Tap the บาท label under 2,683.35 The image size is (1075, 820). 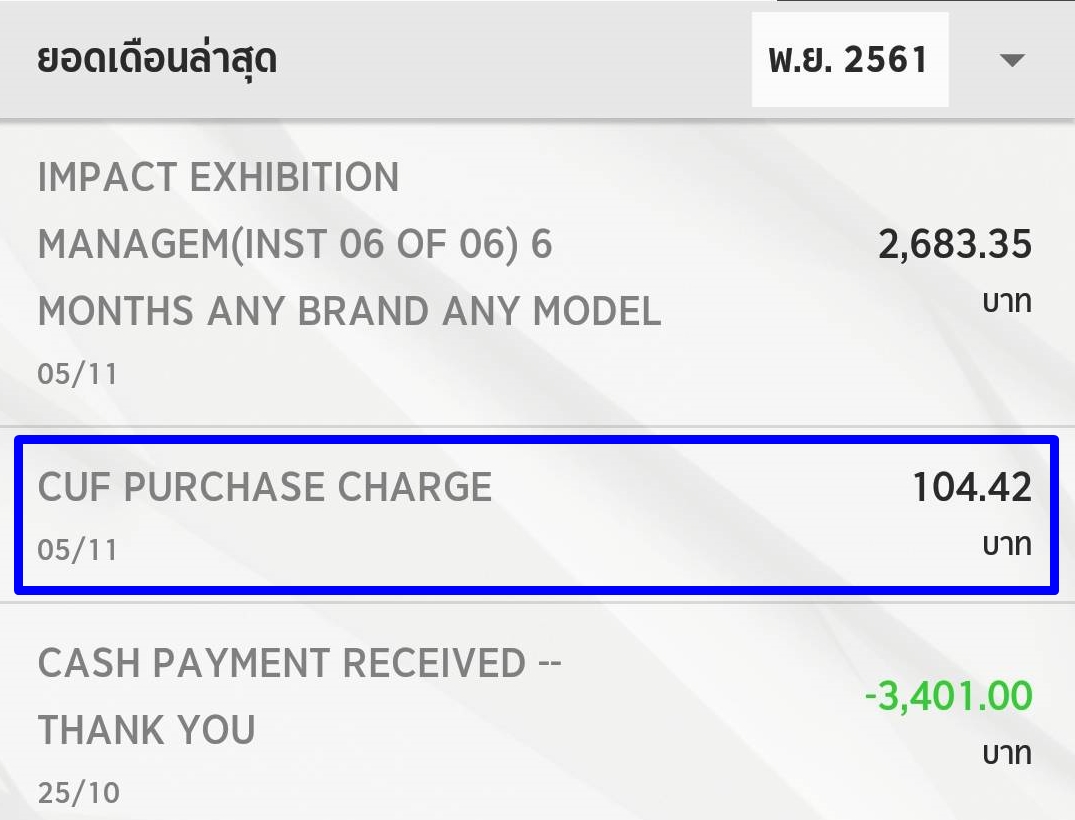coord(1005,301)
